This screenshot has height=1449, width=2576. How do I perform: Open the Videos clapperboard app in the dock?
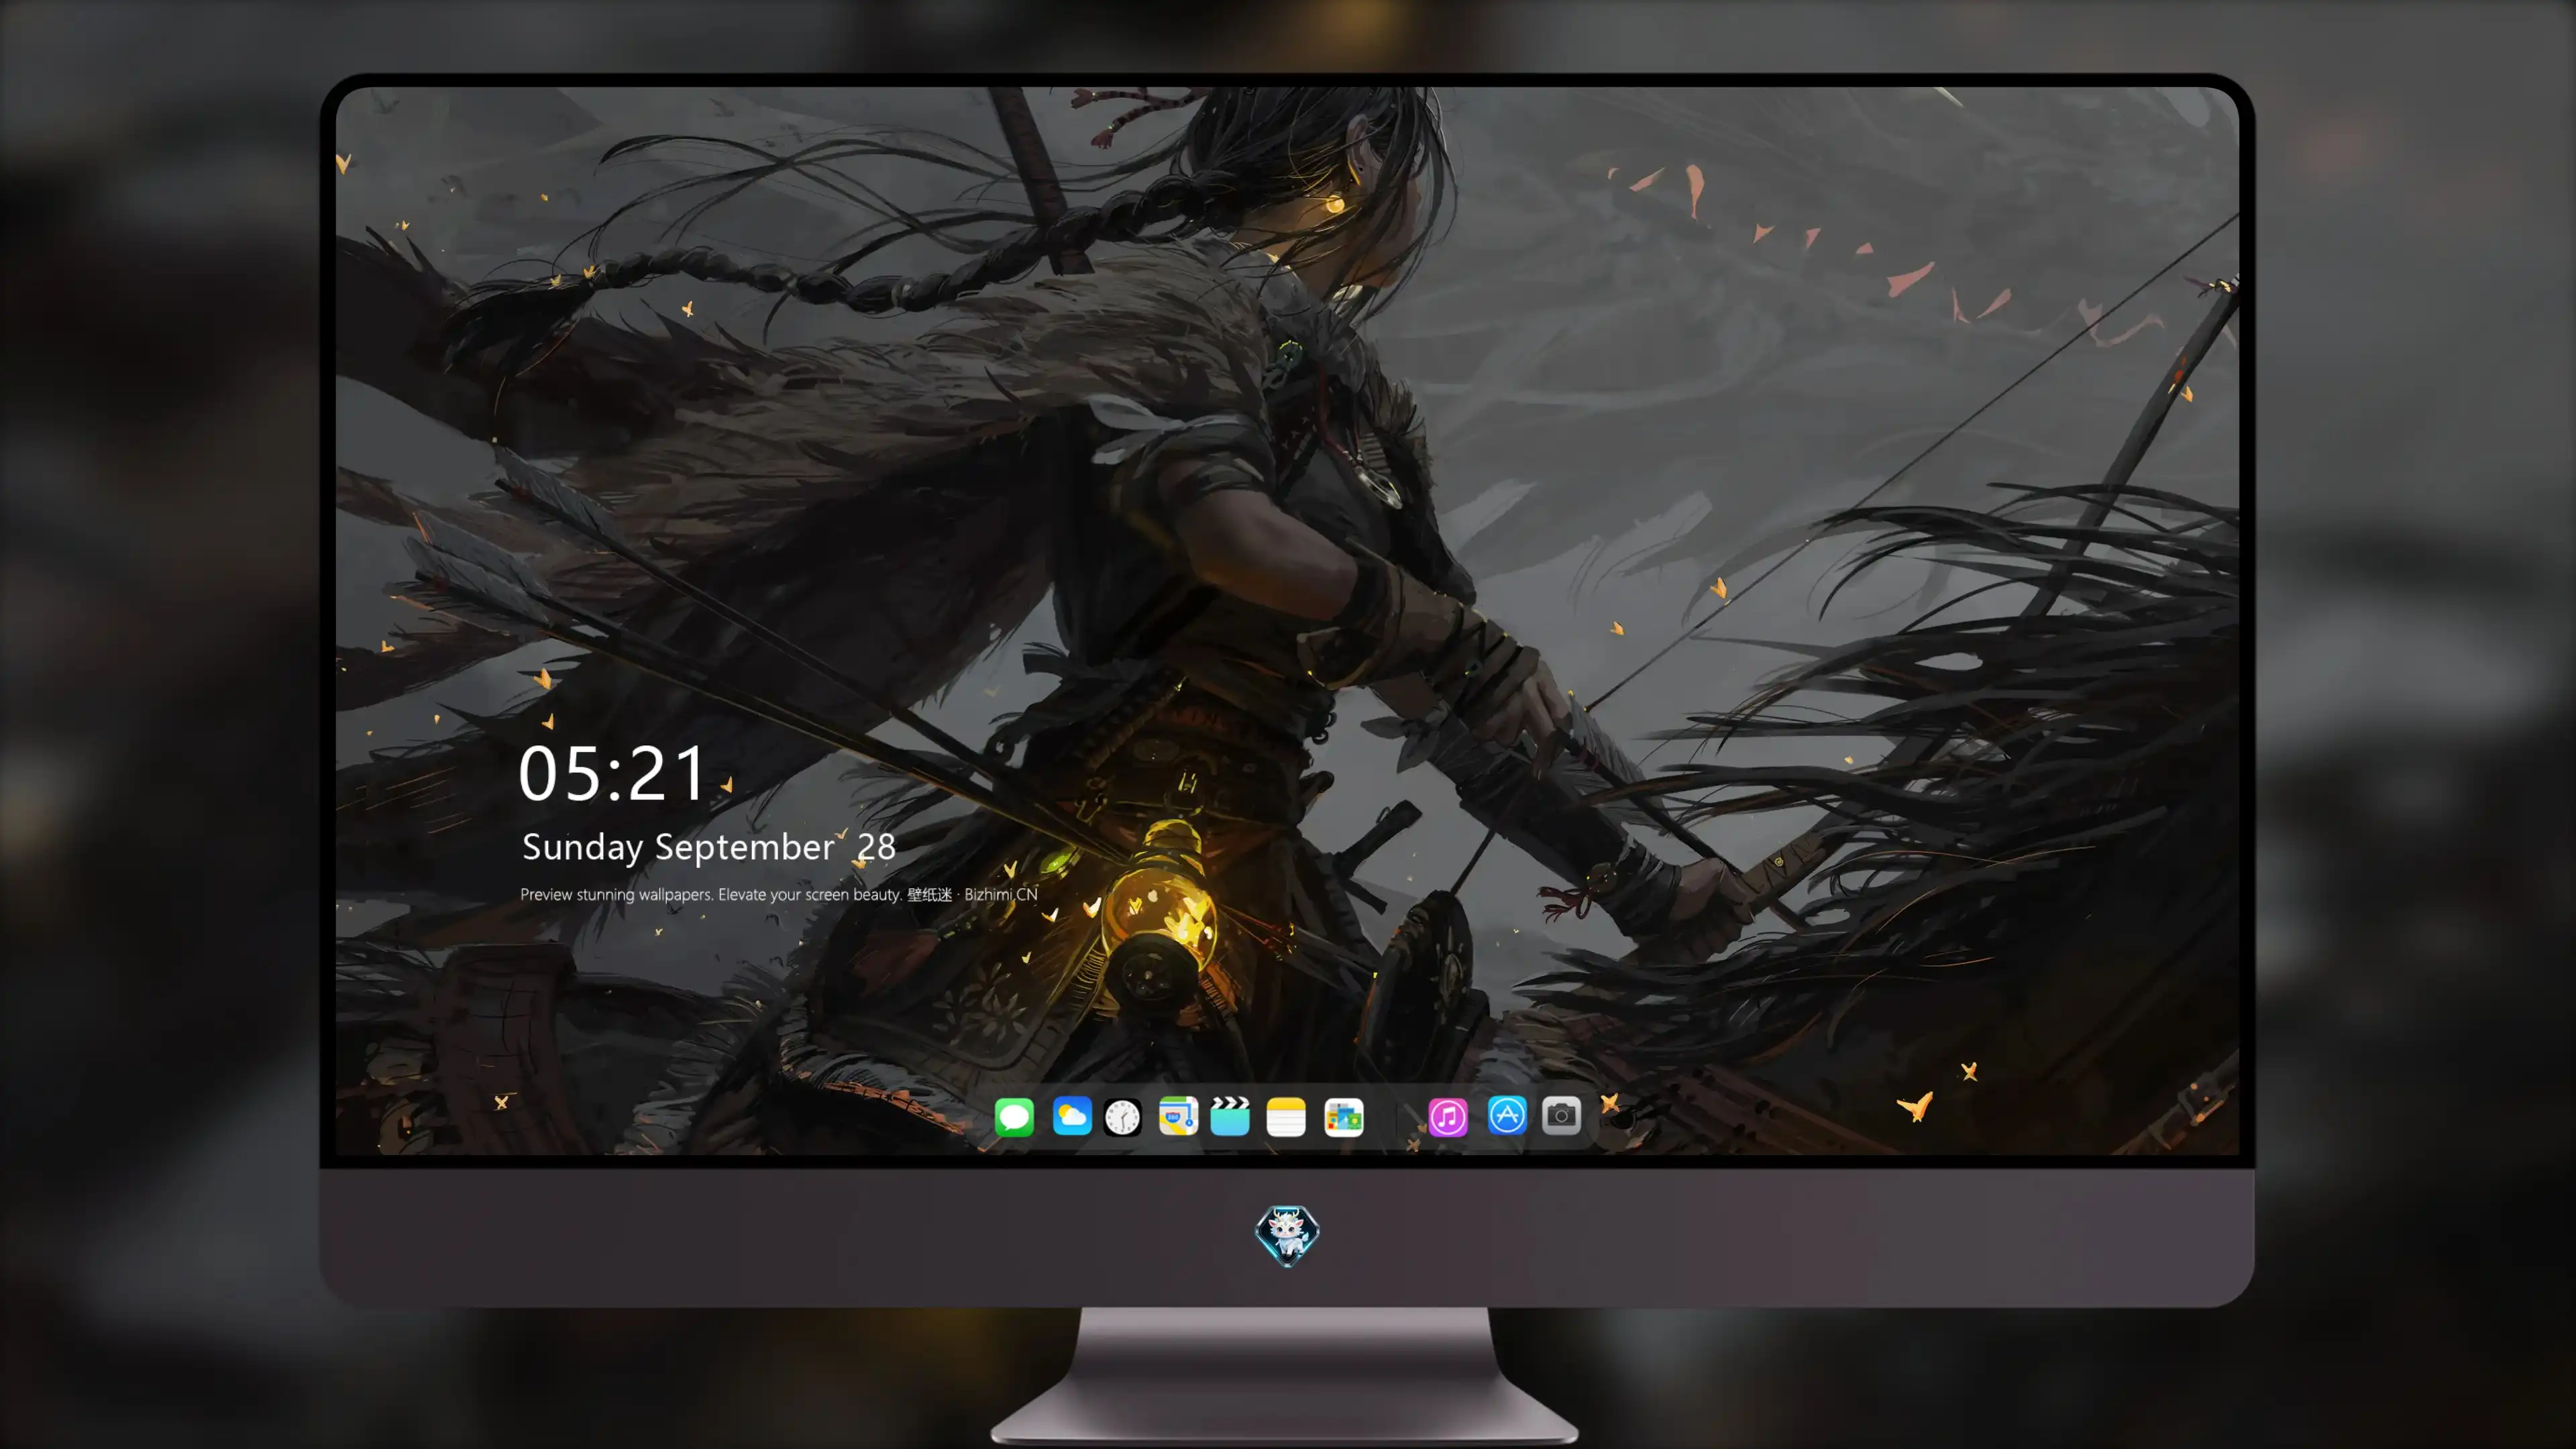click(1230, 1116)
